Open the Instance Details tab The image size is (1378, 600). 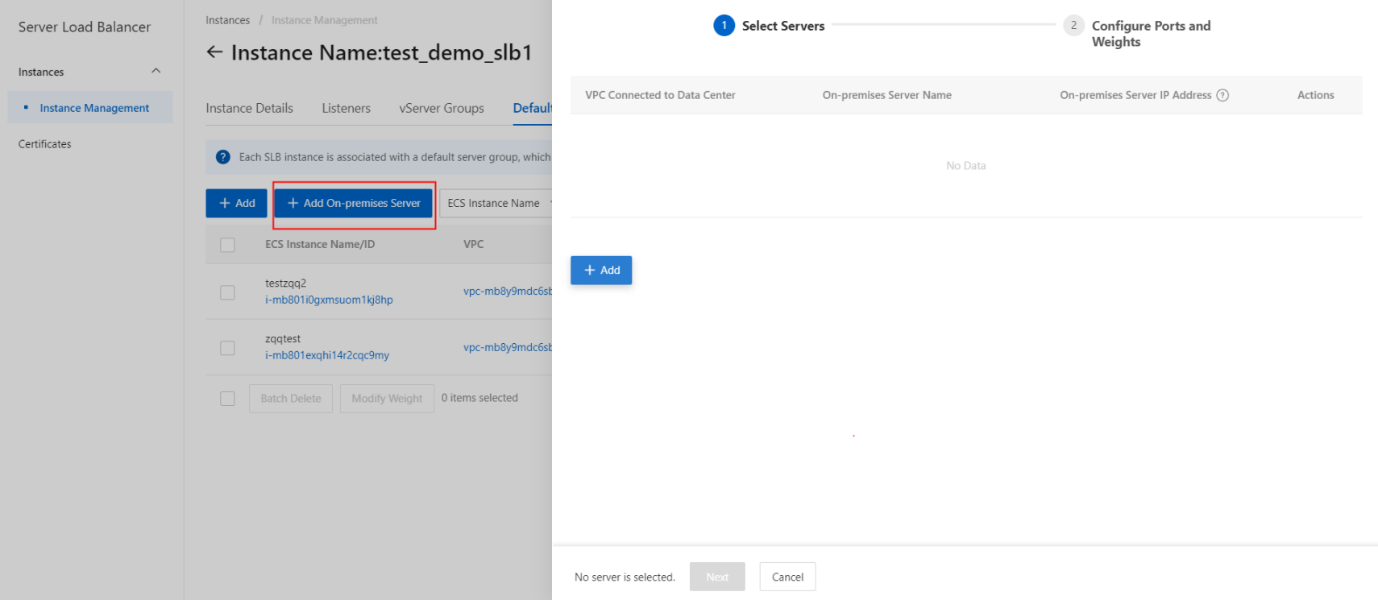[249, 108]
